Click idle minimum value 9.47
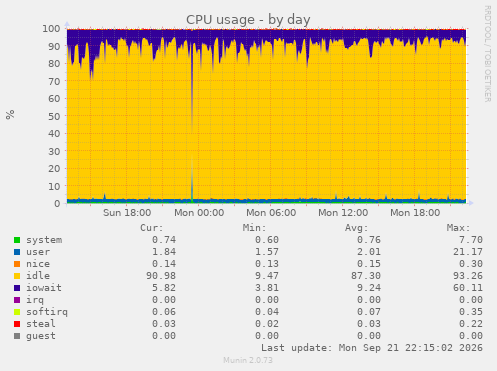The height and width of the screenshot is (371, 497). pos(267,276)
